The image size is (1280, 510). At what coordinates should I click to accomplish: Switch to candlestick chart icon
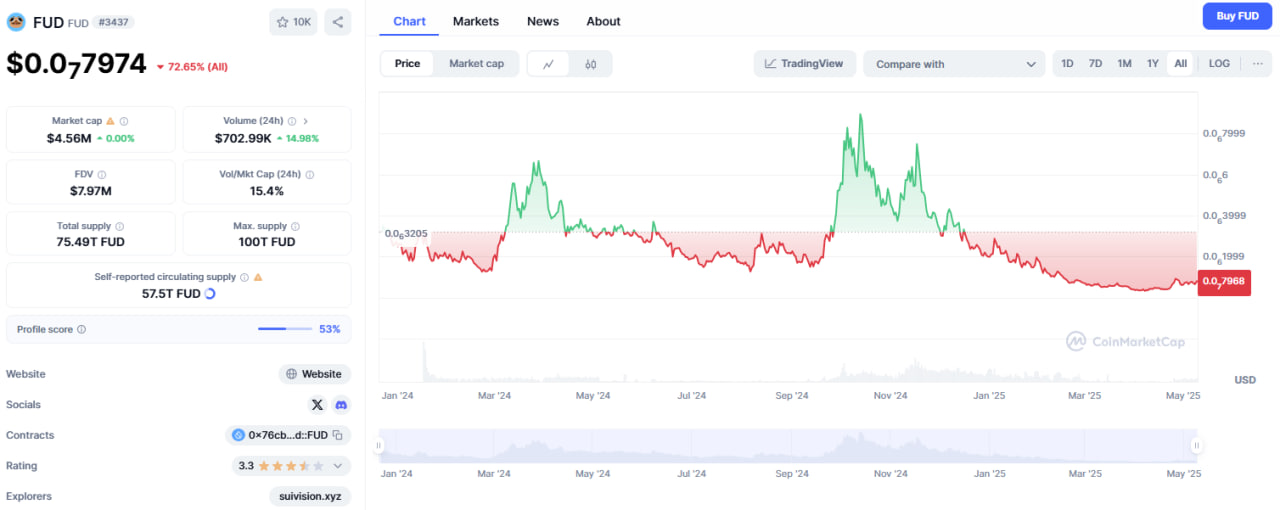tap(591, 64)
